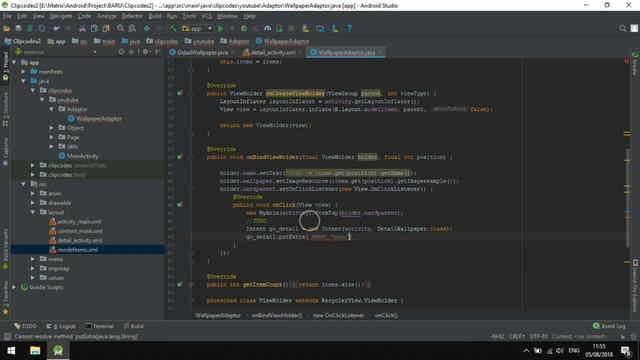Image resolution: width=640 pixels, height=360 pixels.
Task: Select MainActivity in project tree
Action: 78,156
